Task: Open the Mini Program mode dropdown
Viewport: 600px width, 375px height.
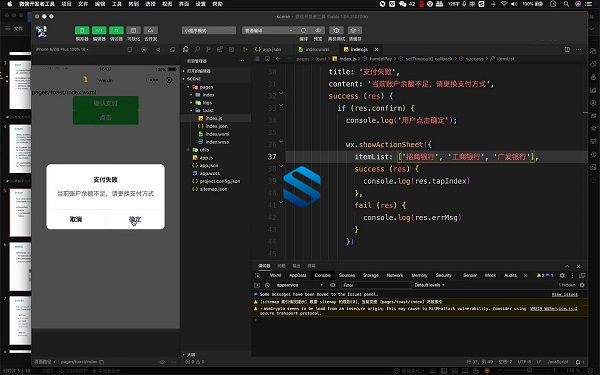Action: click(209, 31)
